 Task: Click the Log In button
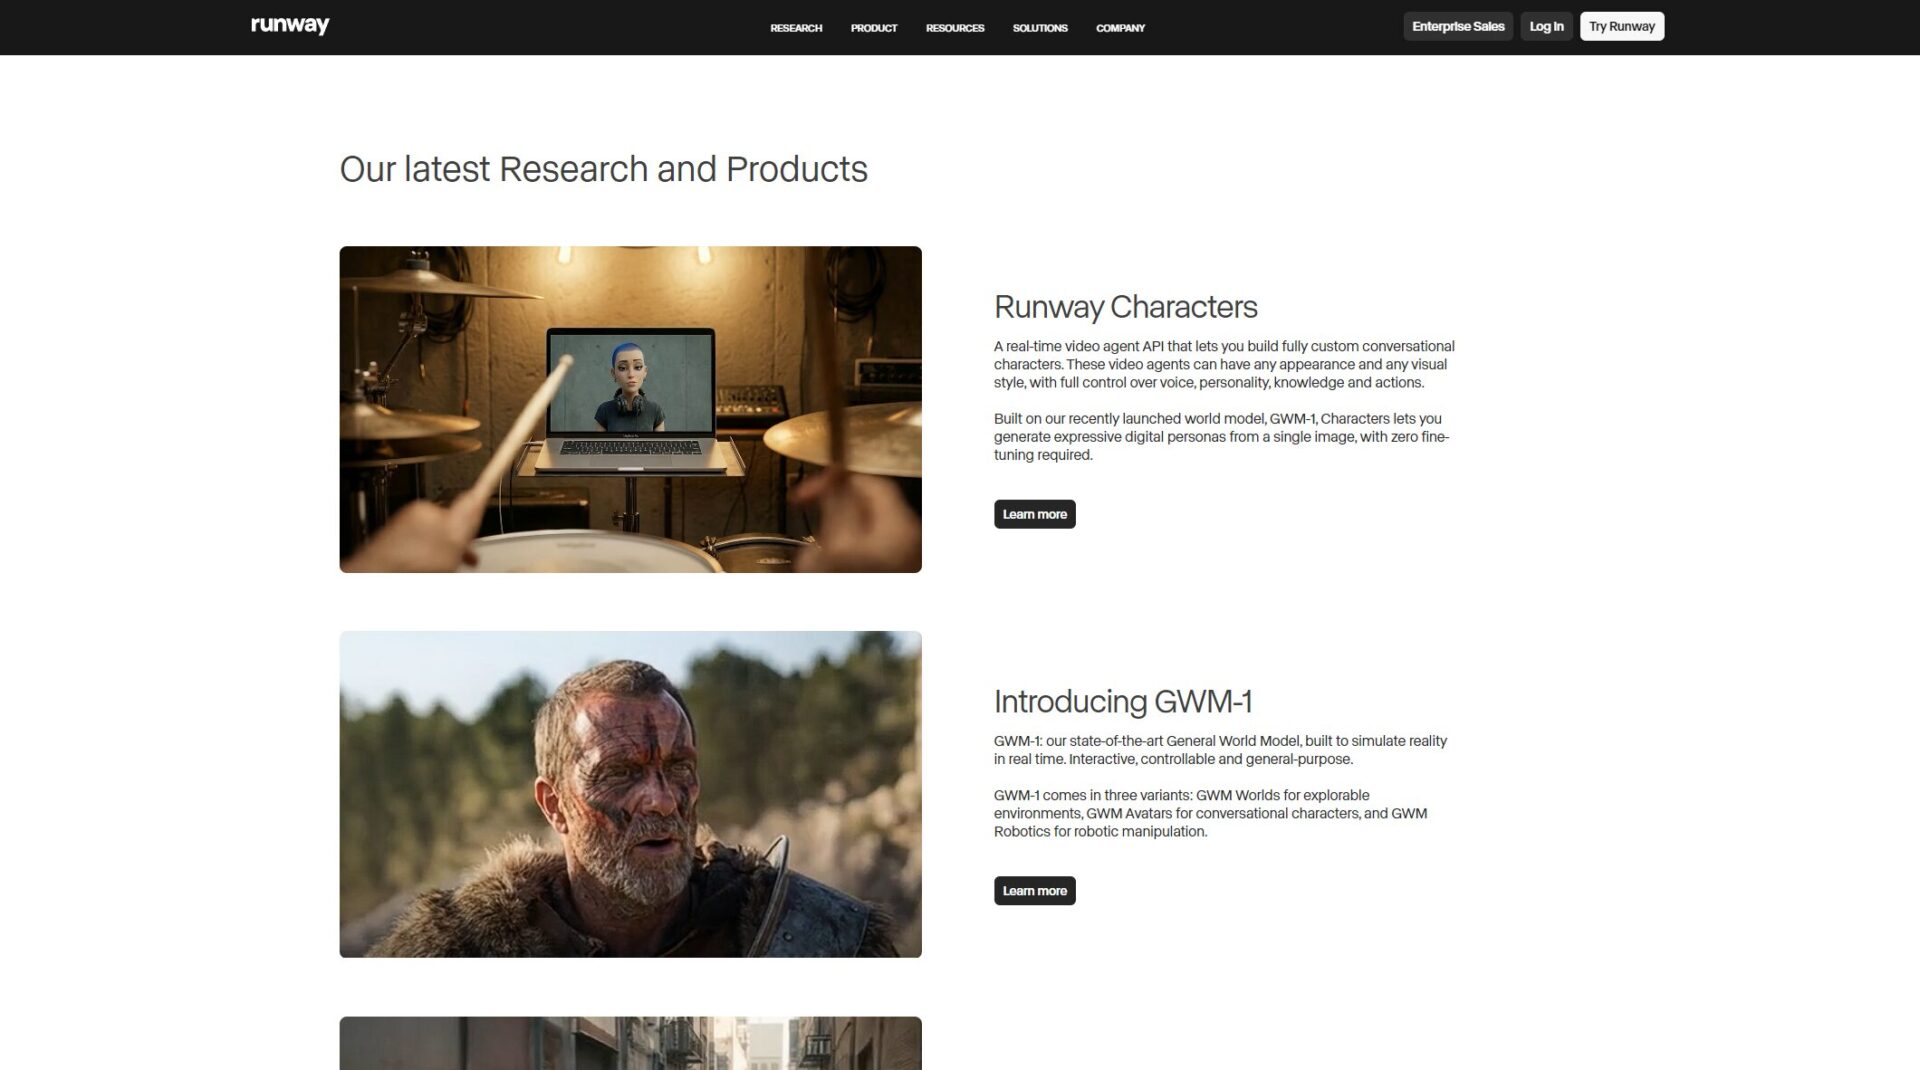pos(1546,26)
